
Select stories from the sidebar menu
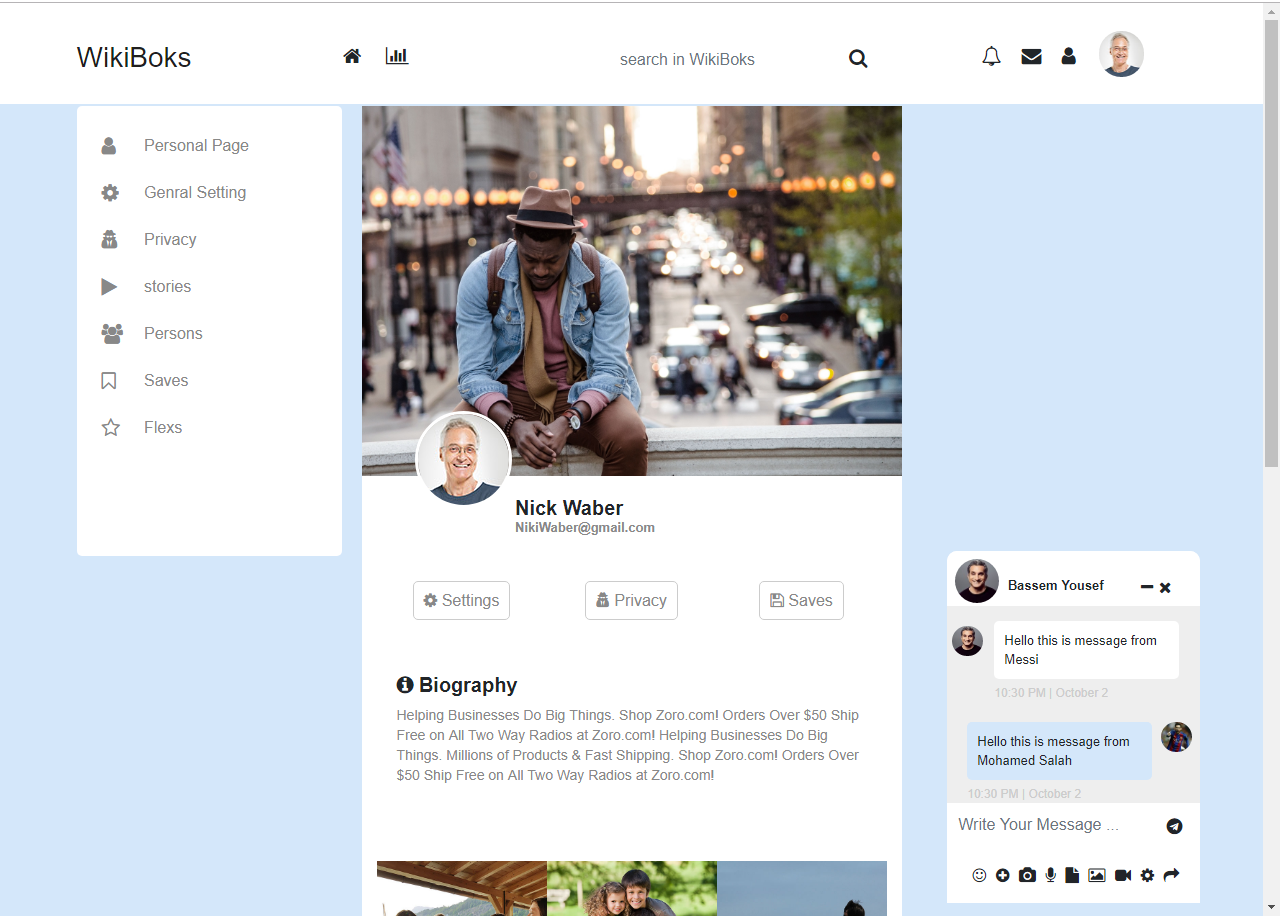[167, 286]
